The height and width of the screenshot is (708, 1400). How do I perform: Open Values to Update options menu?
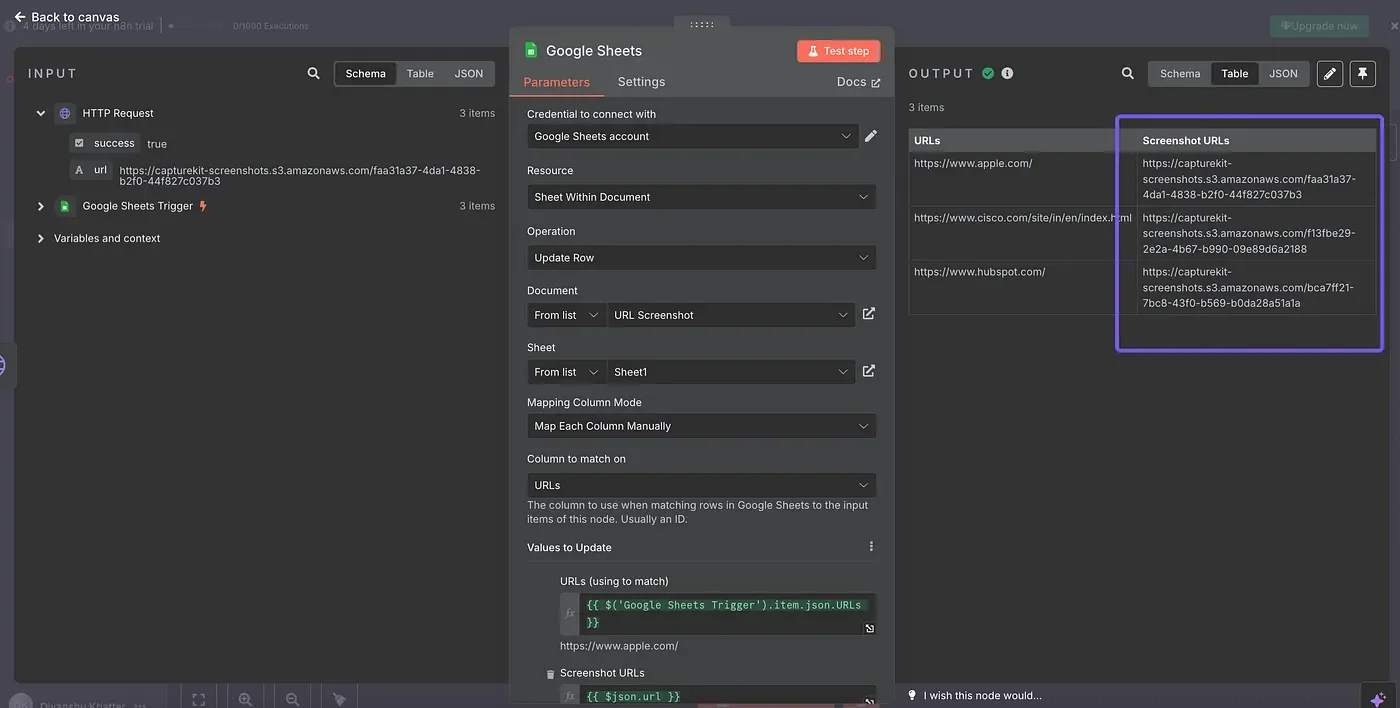(x=871, y=547)
